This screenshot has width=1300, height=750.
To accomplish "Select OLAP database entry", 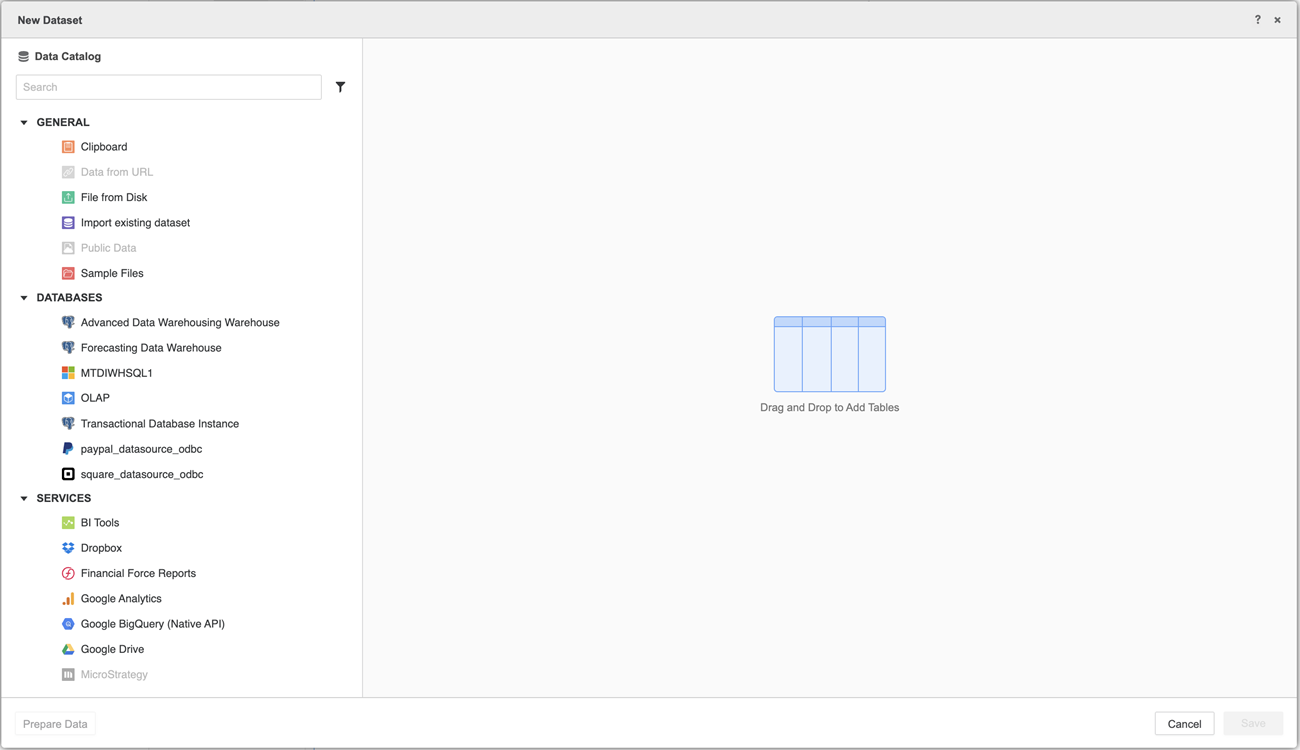I will tap(95, 398).
